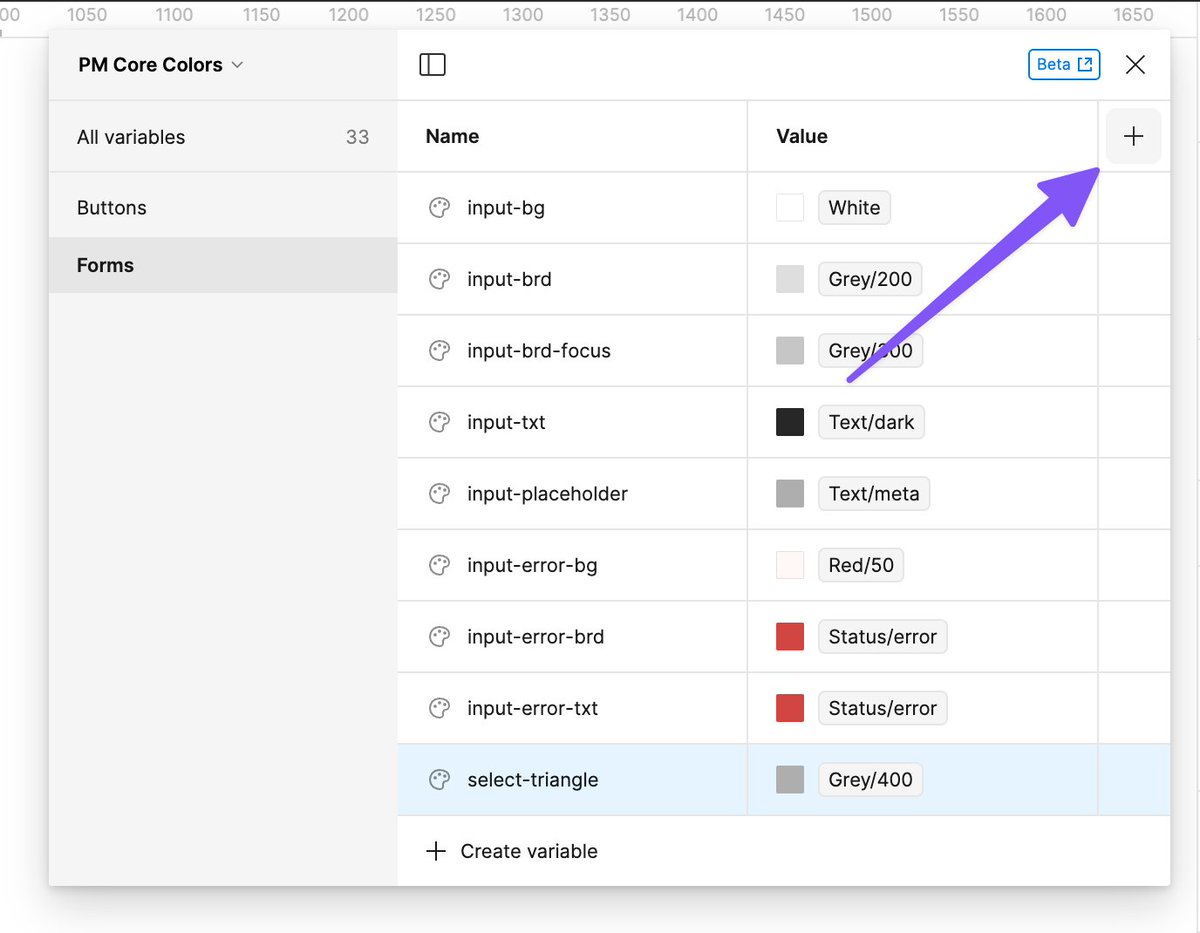Viewport: 1200px width, 933px height.
Task: Click the color type icon for input-brd-focus
Action: tap(439, 351)
